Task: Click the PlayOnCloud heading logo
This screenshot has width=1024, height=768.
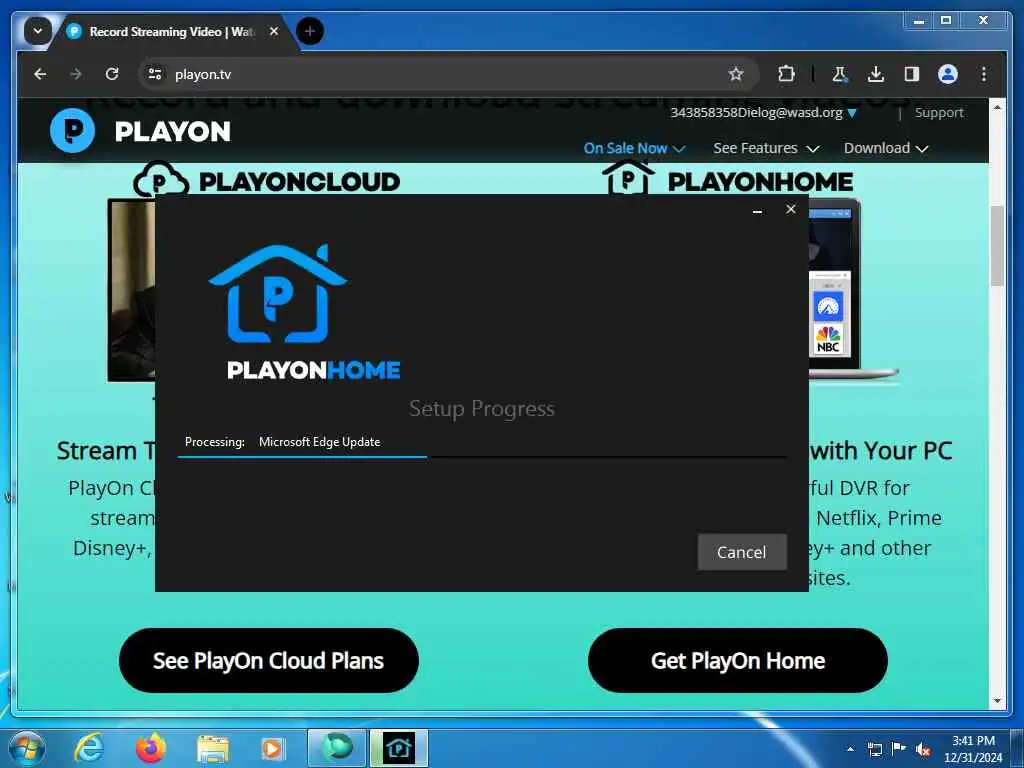Action: (x=266, y=180)
